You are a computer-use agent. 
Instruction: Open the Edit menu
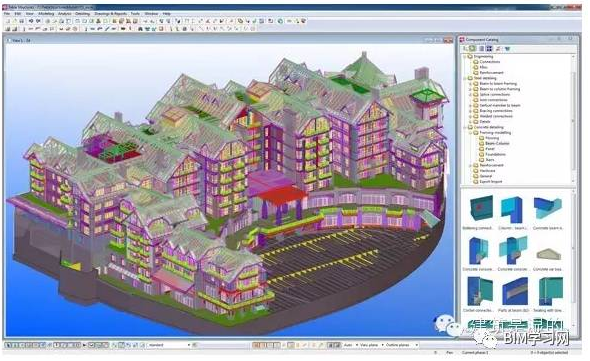(x=18, y=14)
